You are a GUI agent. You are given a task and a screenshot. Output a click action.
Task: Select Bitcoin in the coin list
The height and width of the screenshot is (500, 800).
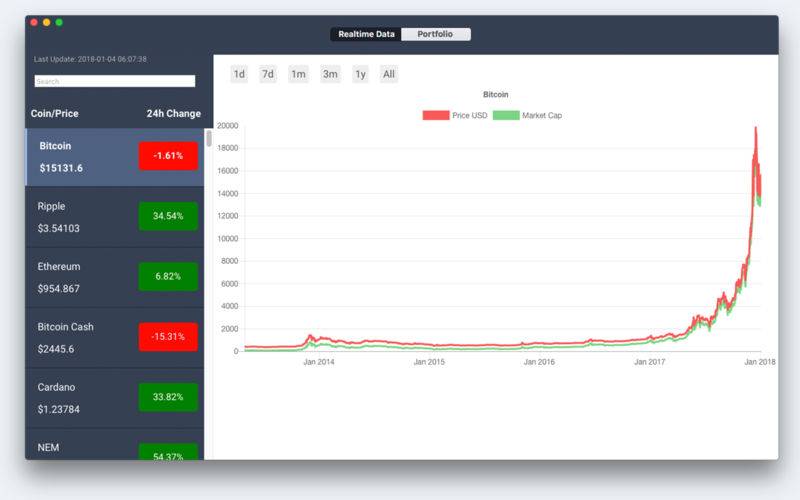coord(115,157)
